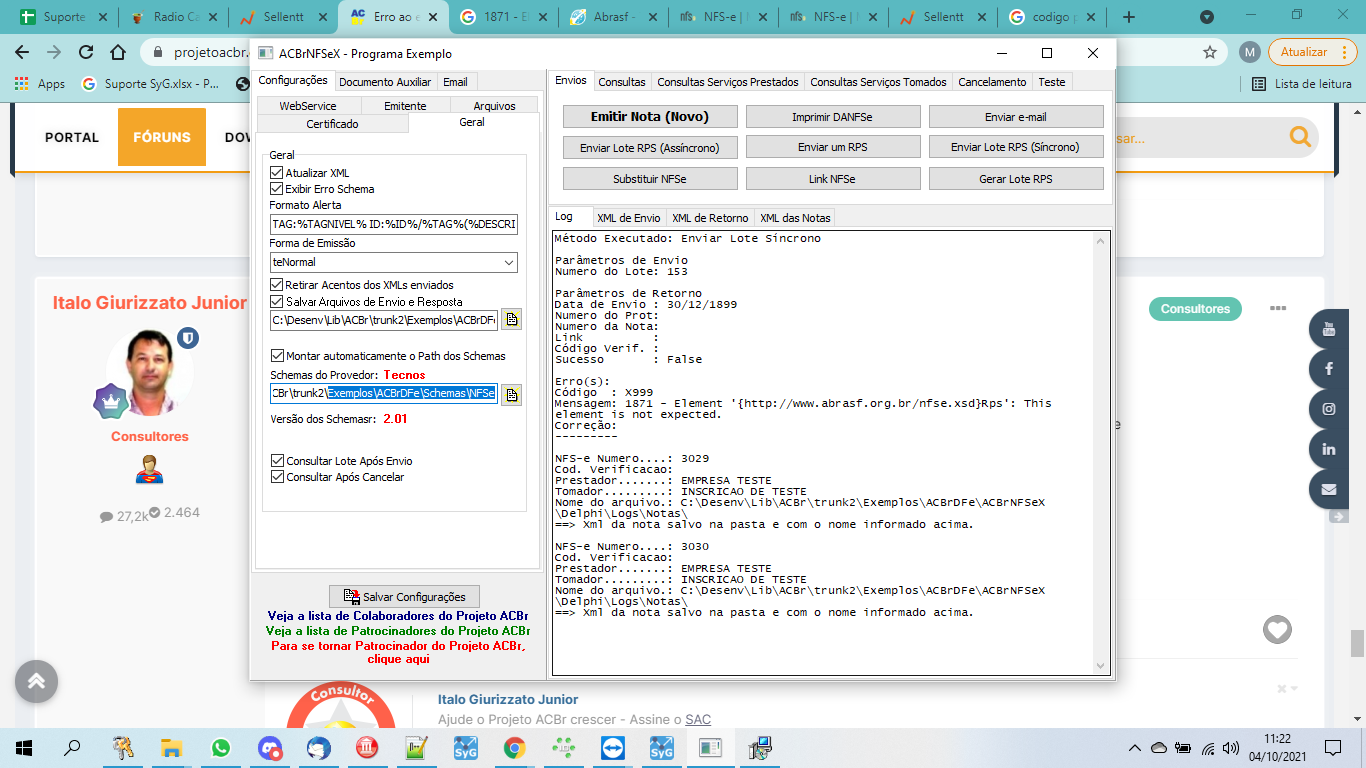Screen dimensions: 1366x768
Task: Open the SAC link in the signature
Action: pyautogui.click(x=698, y=720)
